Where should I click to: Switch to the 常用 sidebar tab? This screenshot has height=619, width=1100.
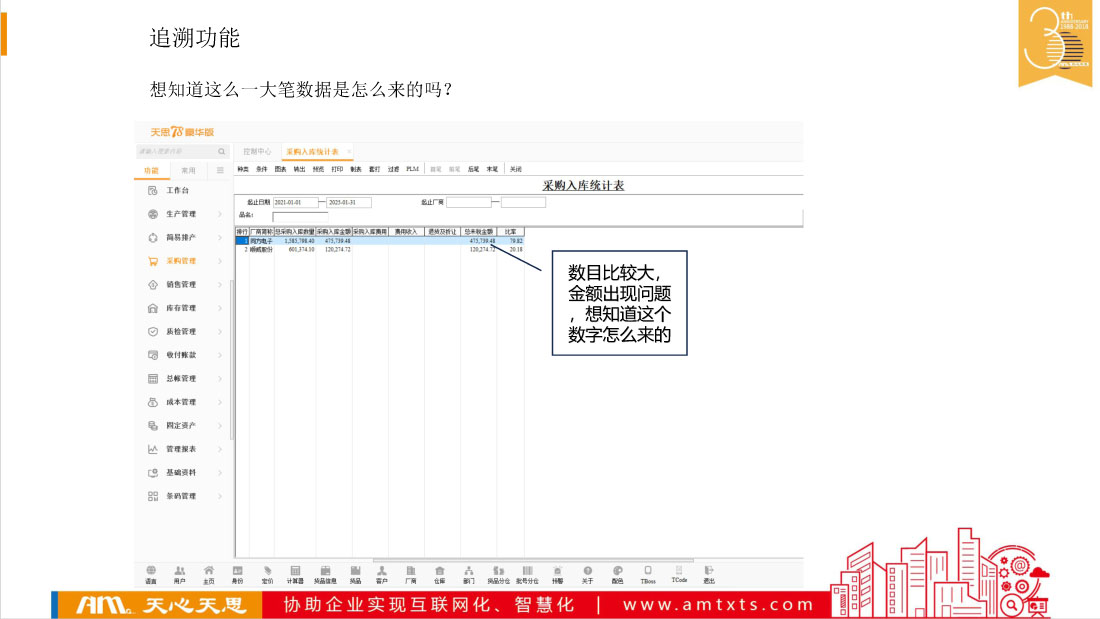pyautogui.click(x=188, y=170)
